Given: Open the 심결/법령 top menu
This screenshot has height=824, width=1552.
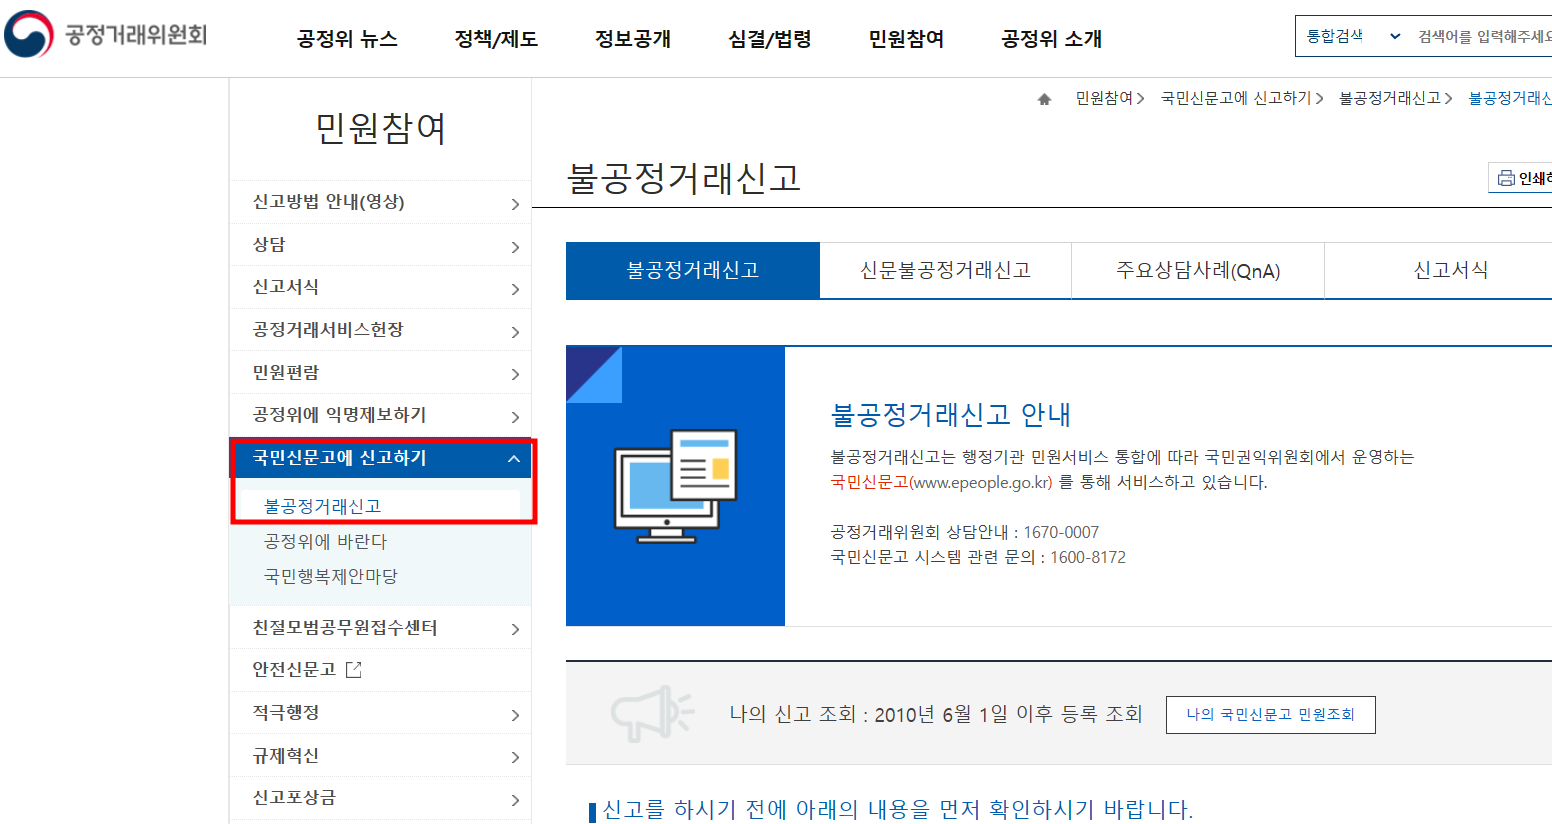Looking at the screenshot, I should pyautogui.click(x=769, y=39).
